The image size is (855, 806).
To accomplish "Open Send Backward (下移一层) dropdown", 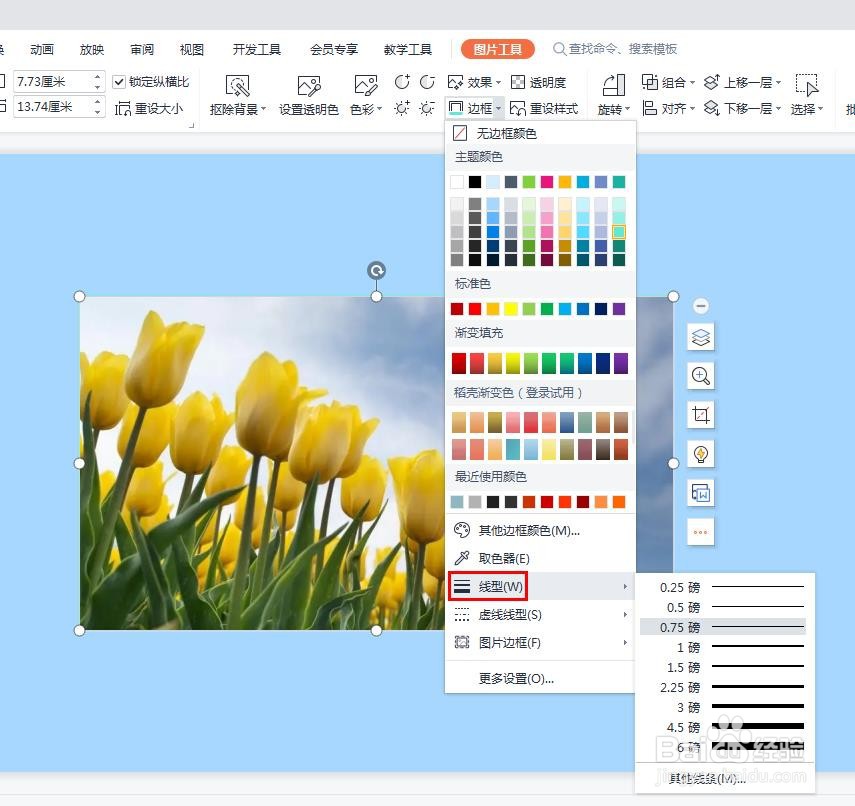I will point(743,108).
